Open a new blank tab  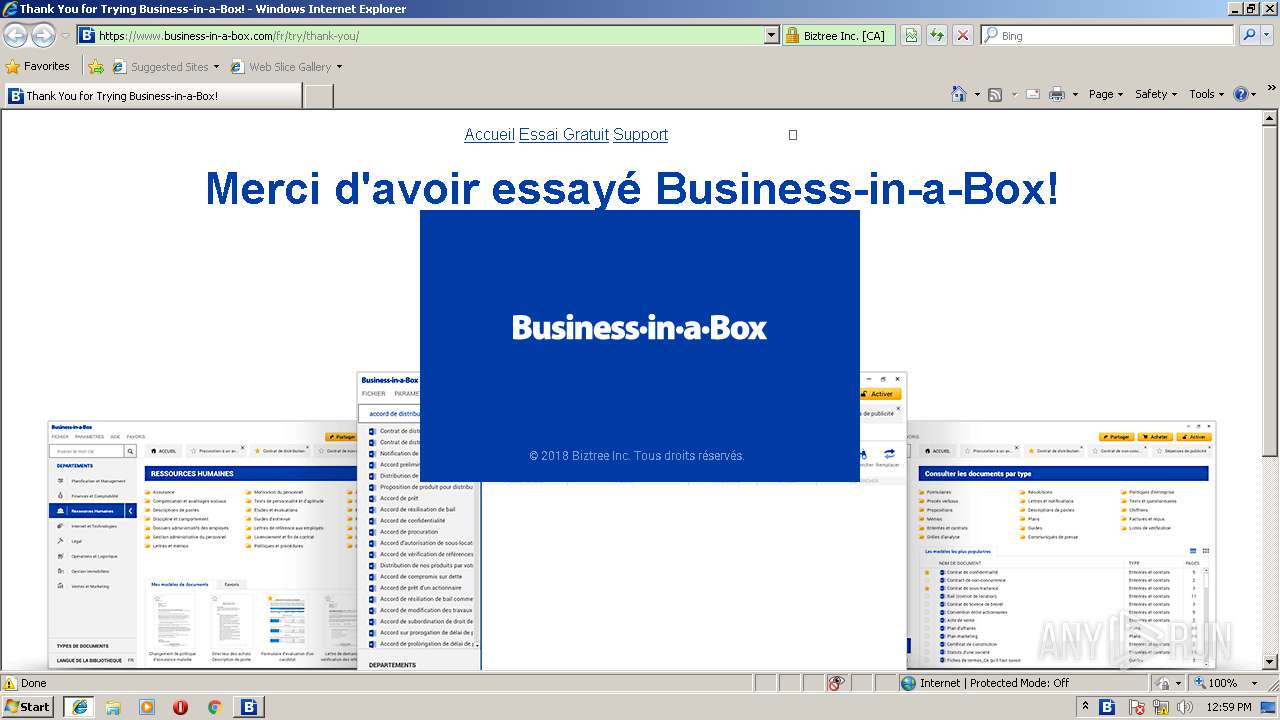318,96
